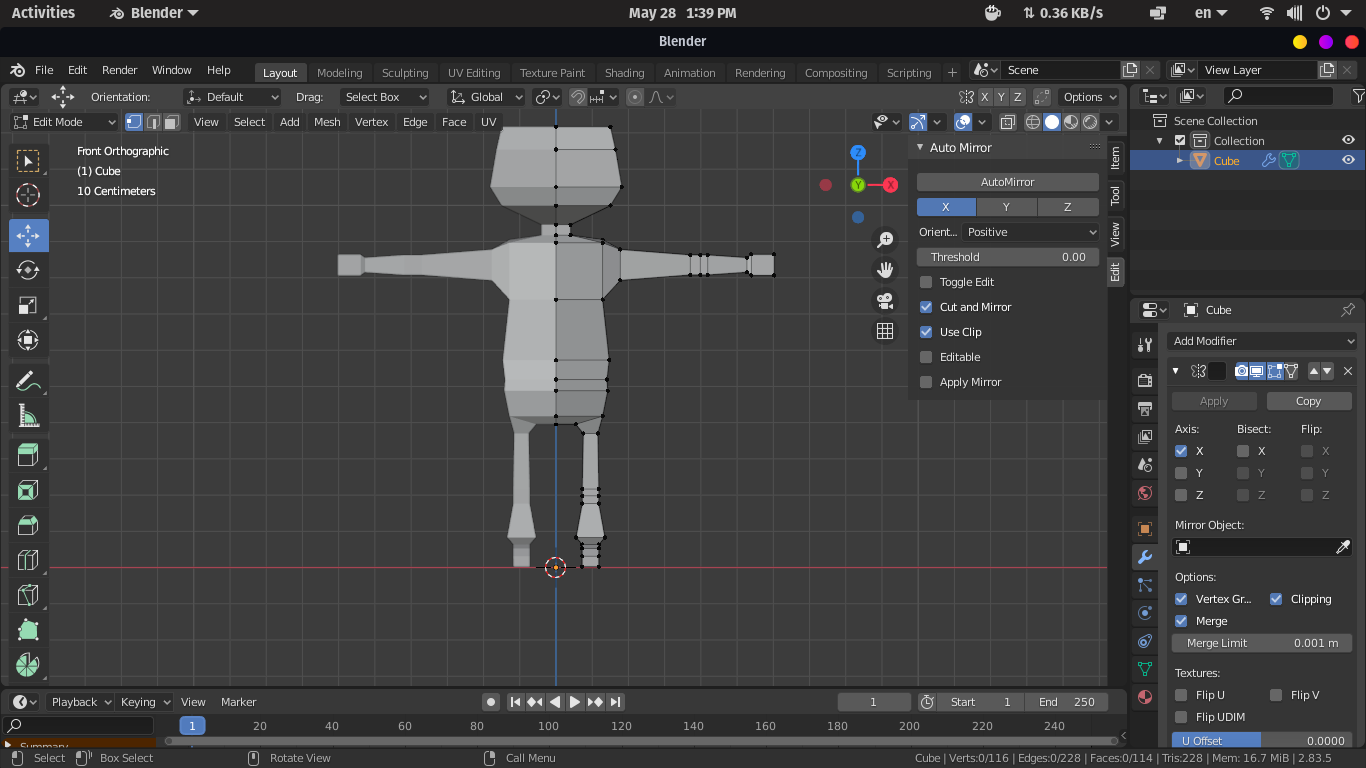Click the Cursor tool icon

click(28, 196)
